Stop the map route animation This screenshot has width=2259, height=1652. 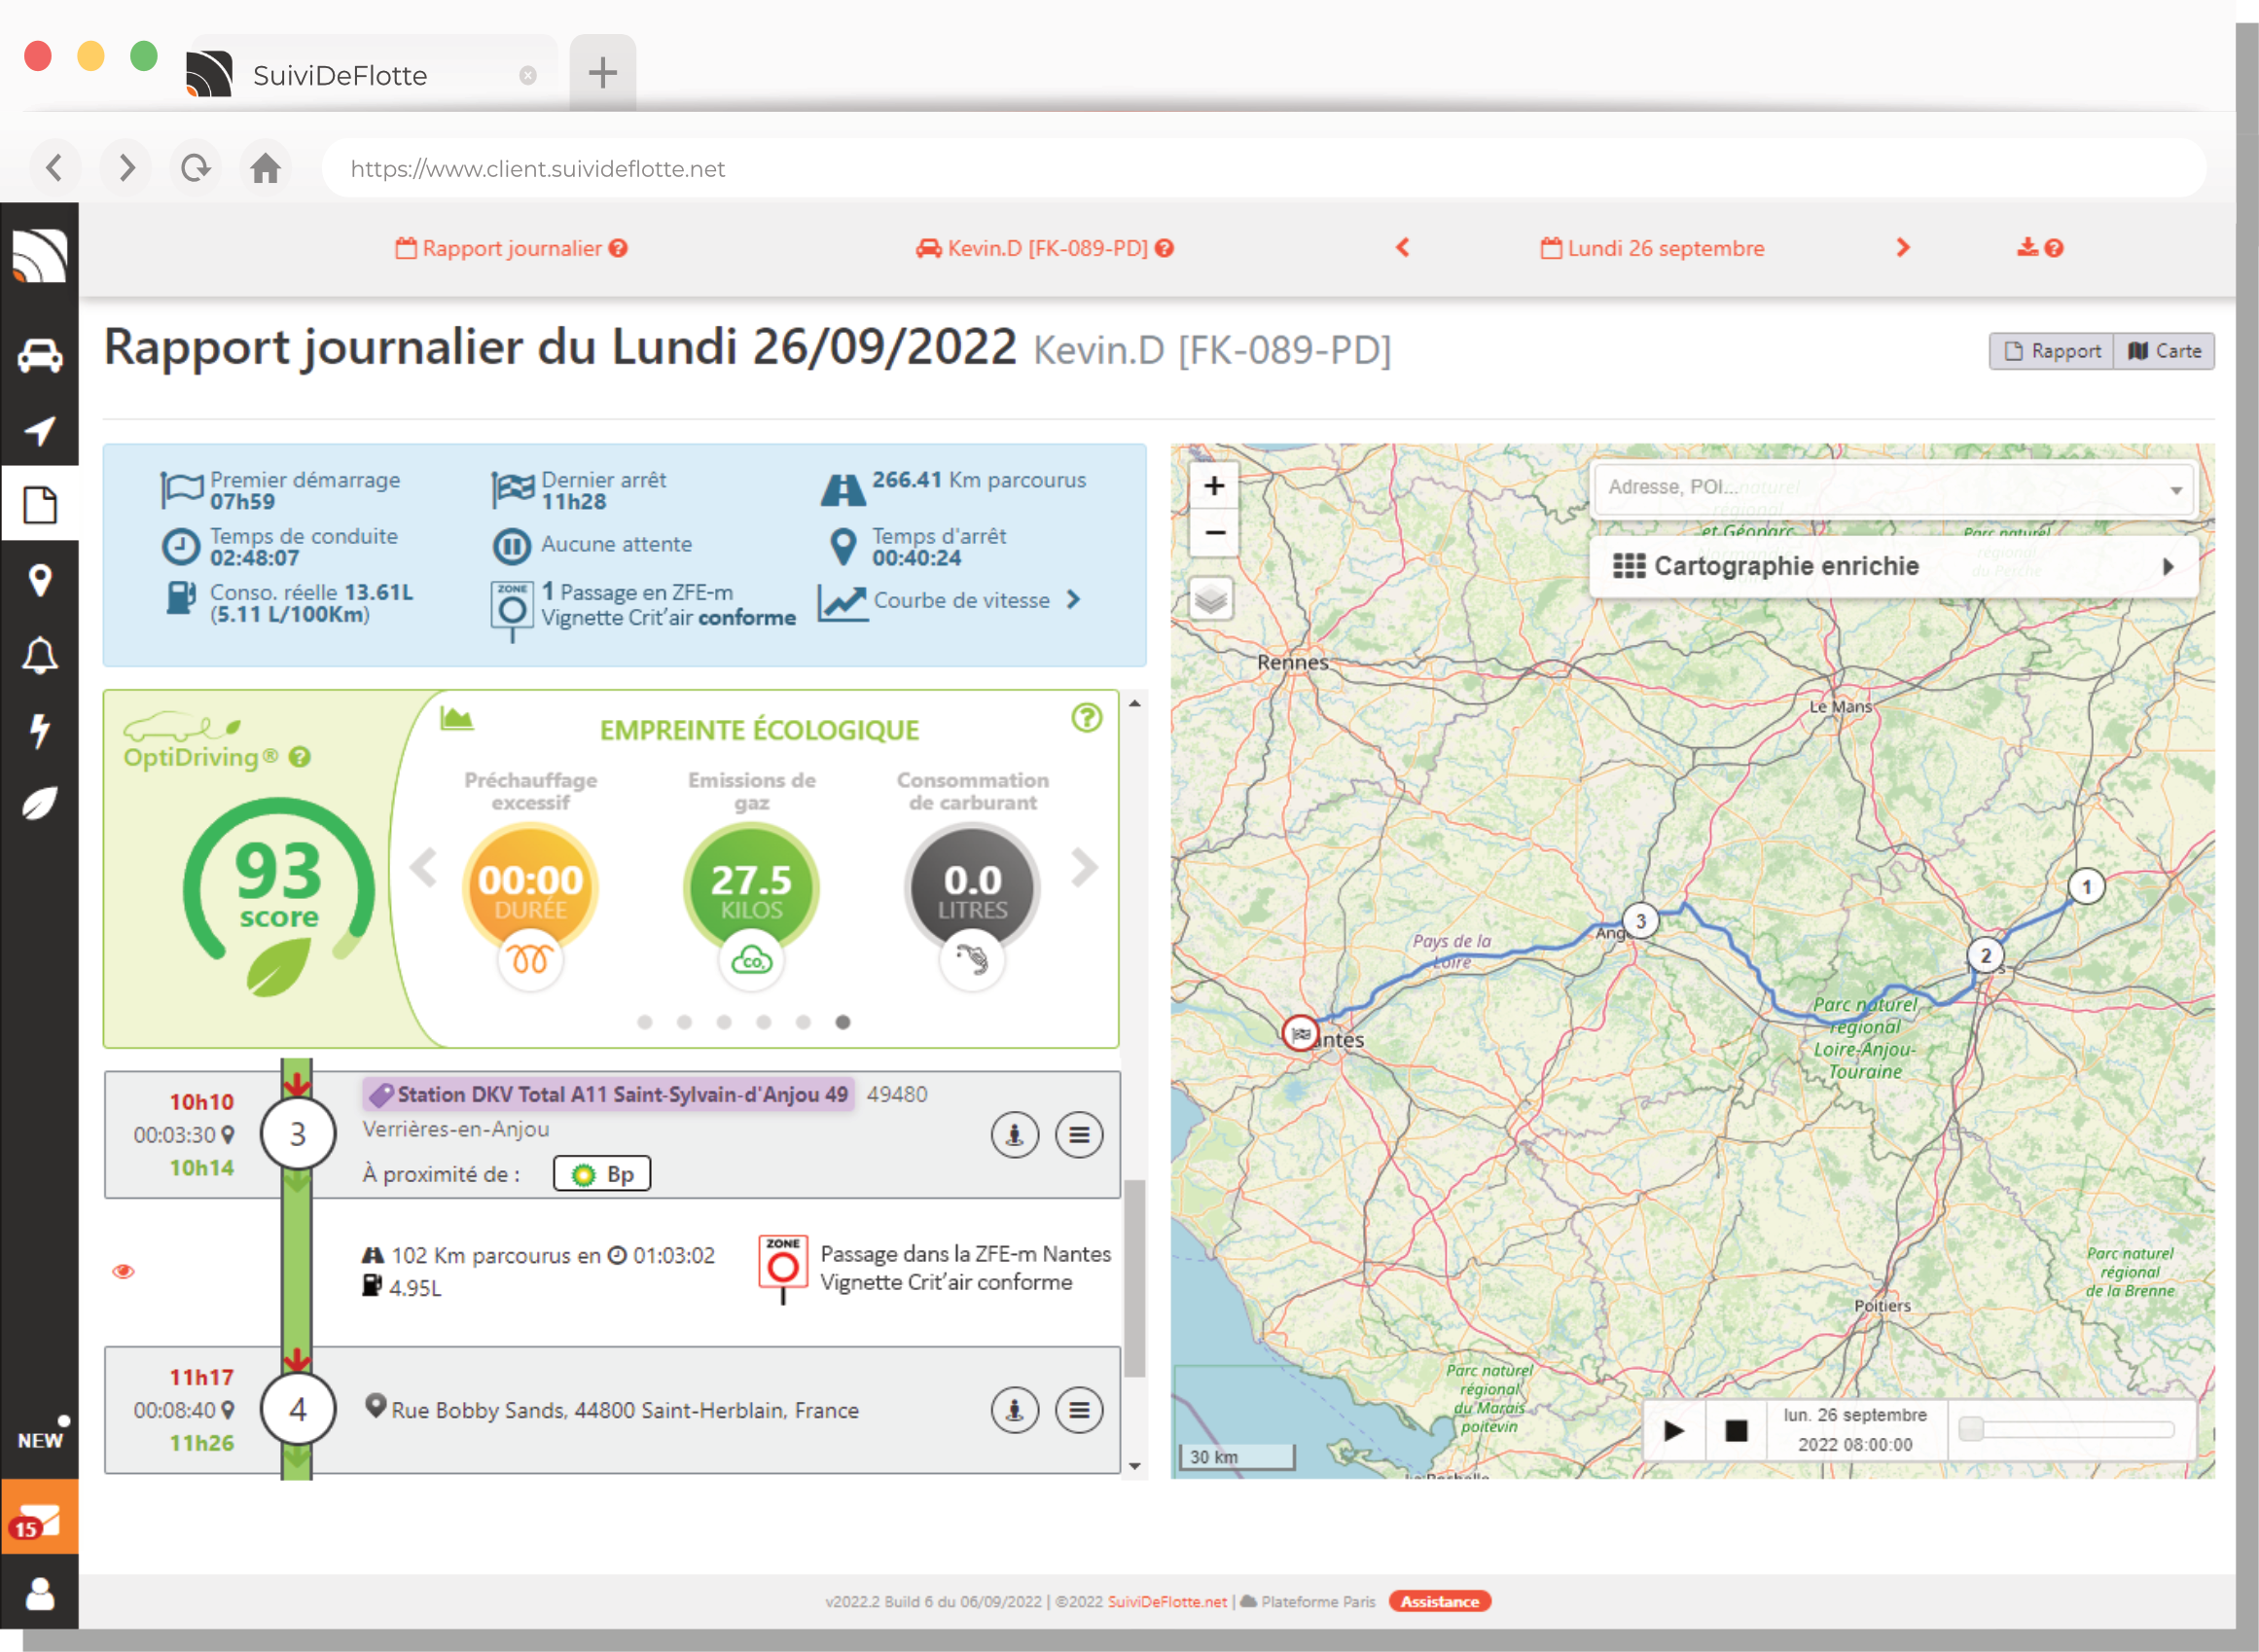tap(1736, 1430)
